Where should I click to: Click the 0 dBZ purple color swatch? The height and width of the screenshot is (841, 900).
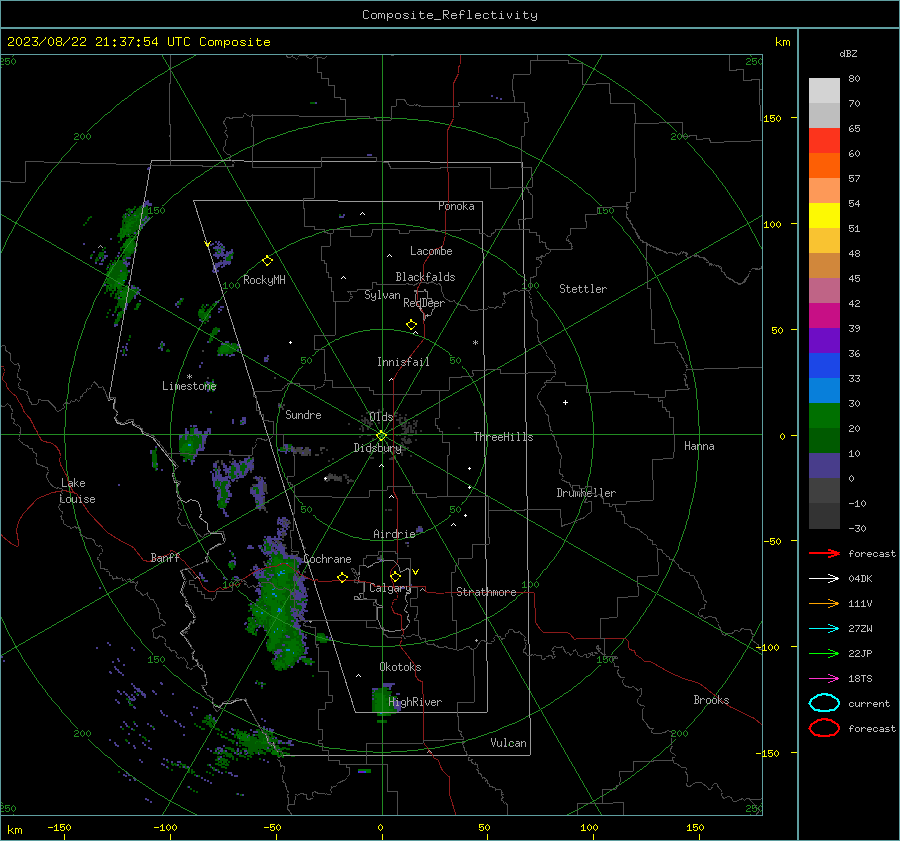[x=824, y=465]
